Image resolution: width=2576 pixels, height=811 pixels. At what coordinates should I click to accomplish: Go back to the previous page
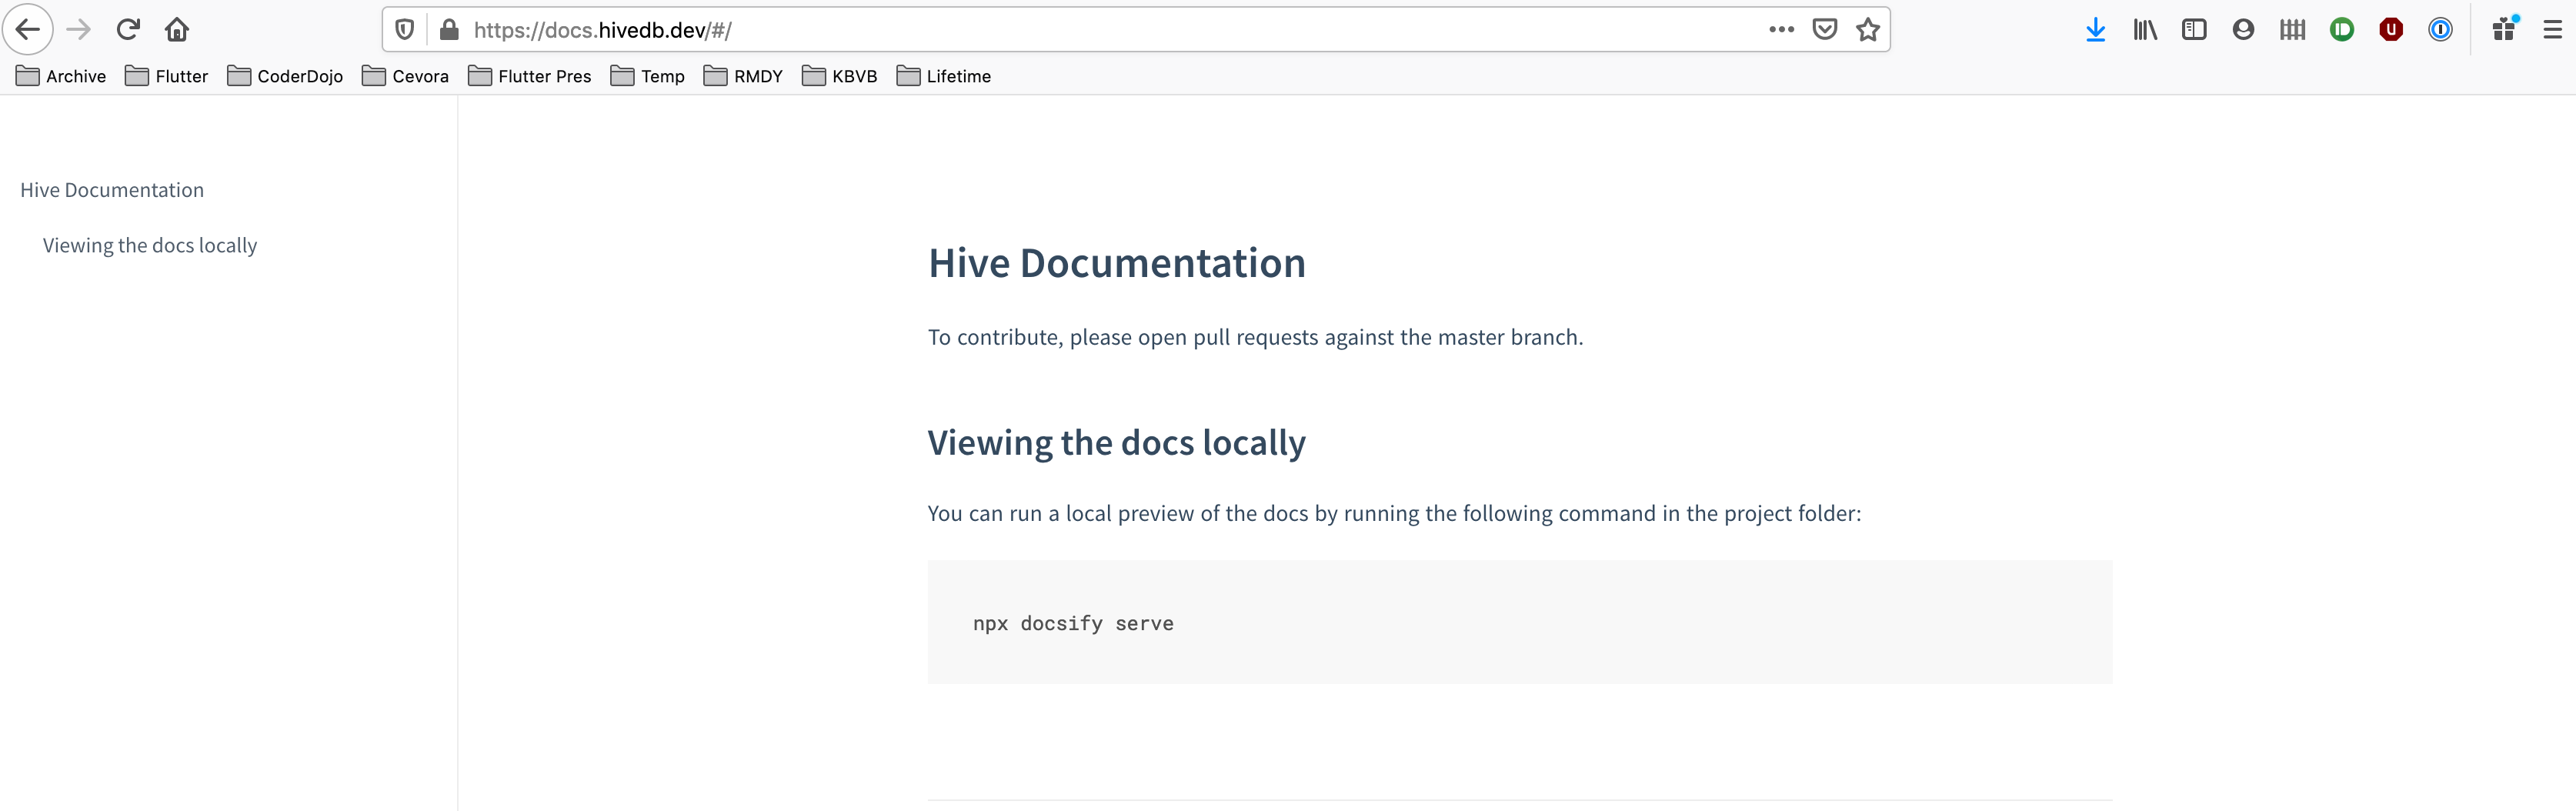point(28,30)
